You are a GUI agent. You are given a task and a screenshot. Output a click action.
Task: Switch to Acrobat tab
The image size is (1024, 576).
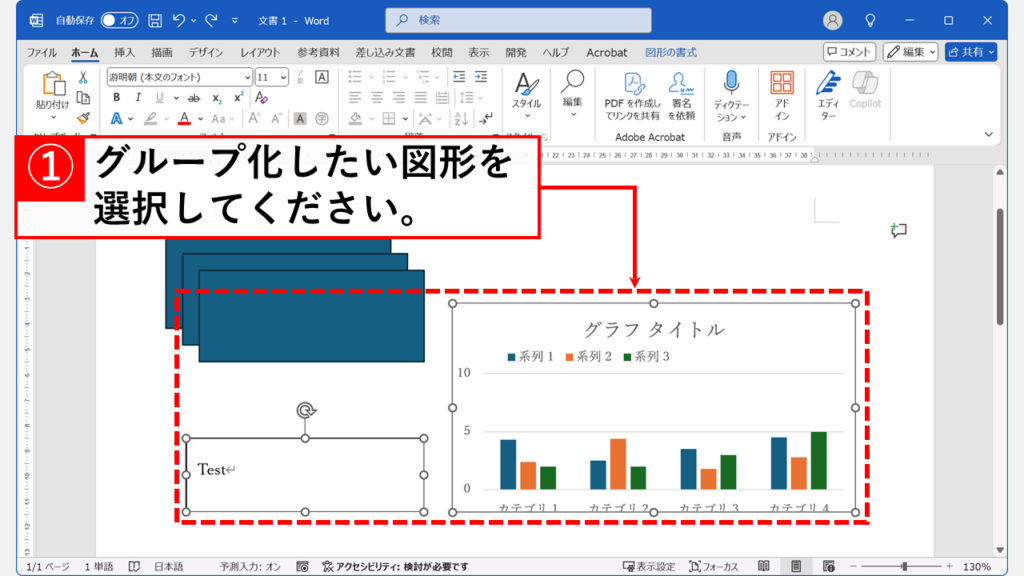(607, 52)
